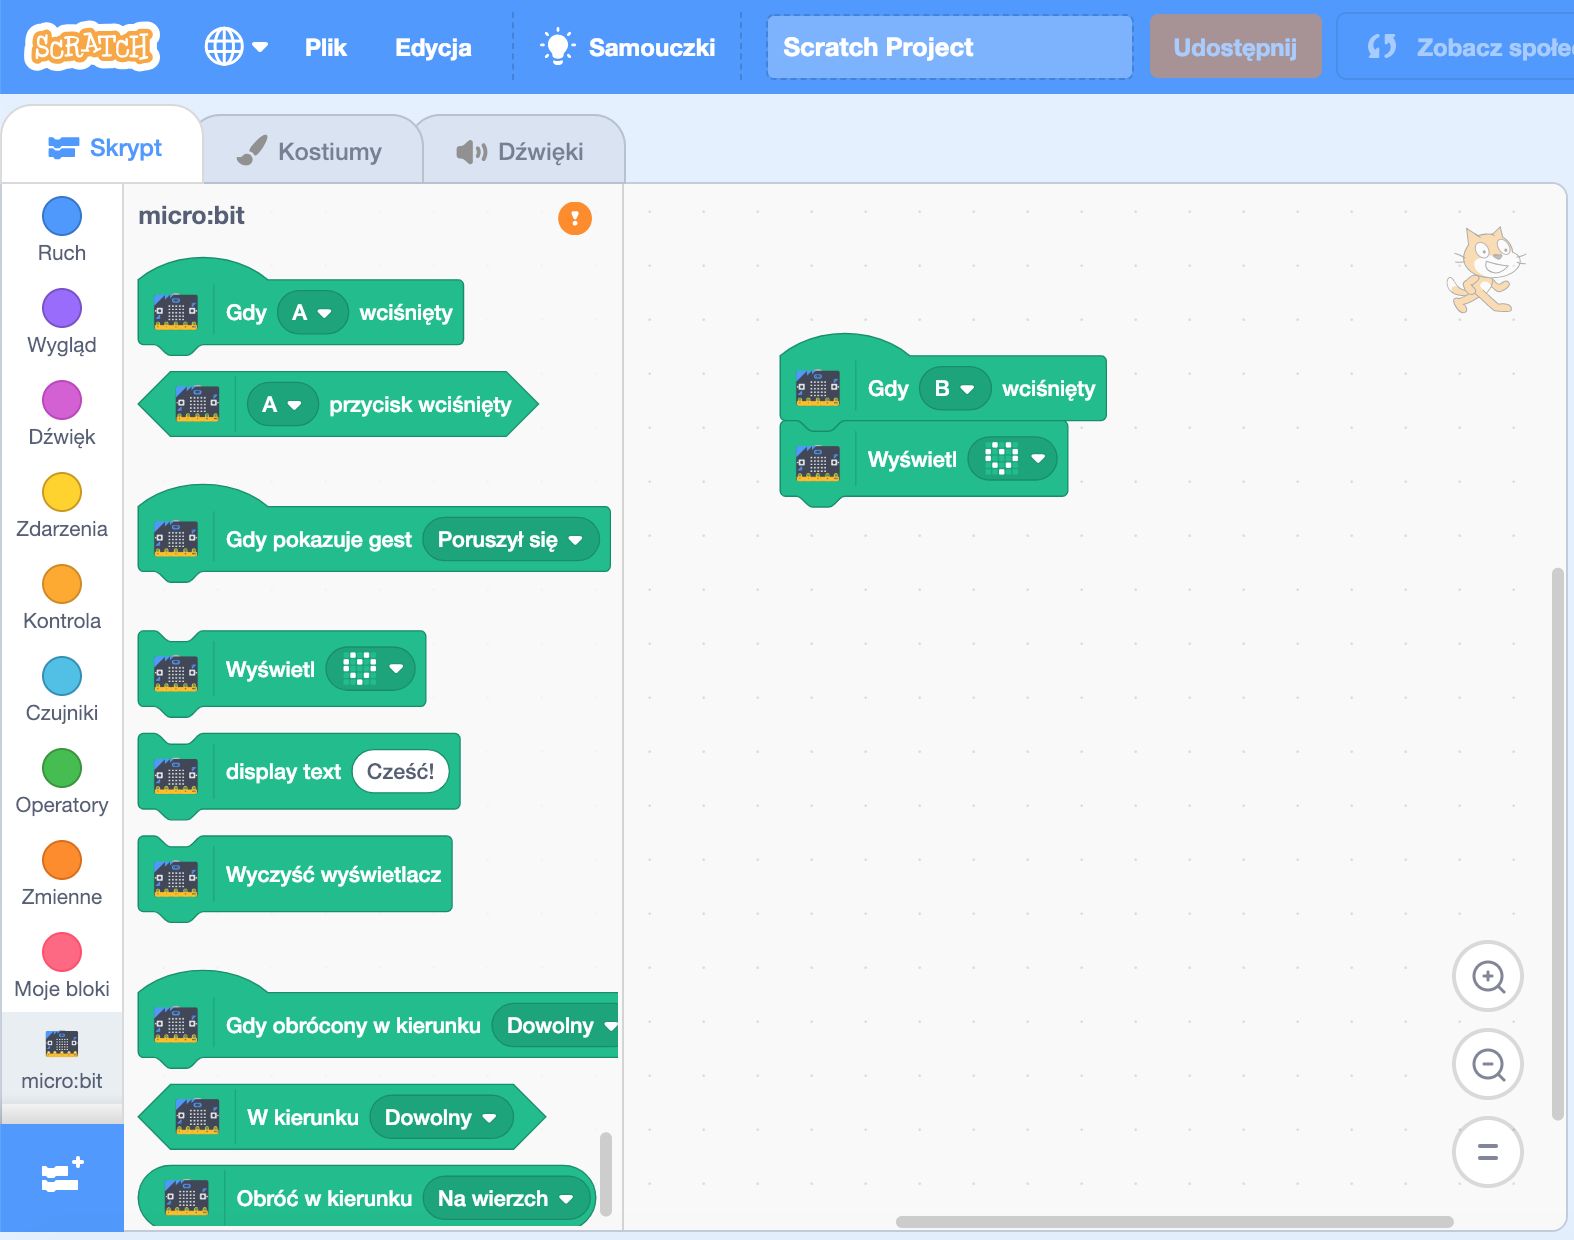Select the Zmienne block category

coord(62,874)
